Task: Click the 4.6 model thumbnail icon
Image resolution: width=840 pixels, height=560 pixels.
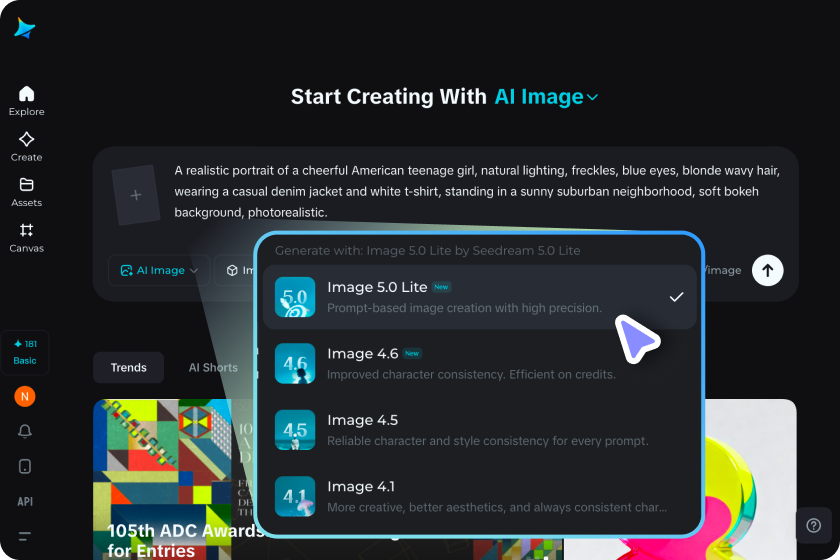Action: click(x=295, y=363)
